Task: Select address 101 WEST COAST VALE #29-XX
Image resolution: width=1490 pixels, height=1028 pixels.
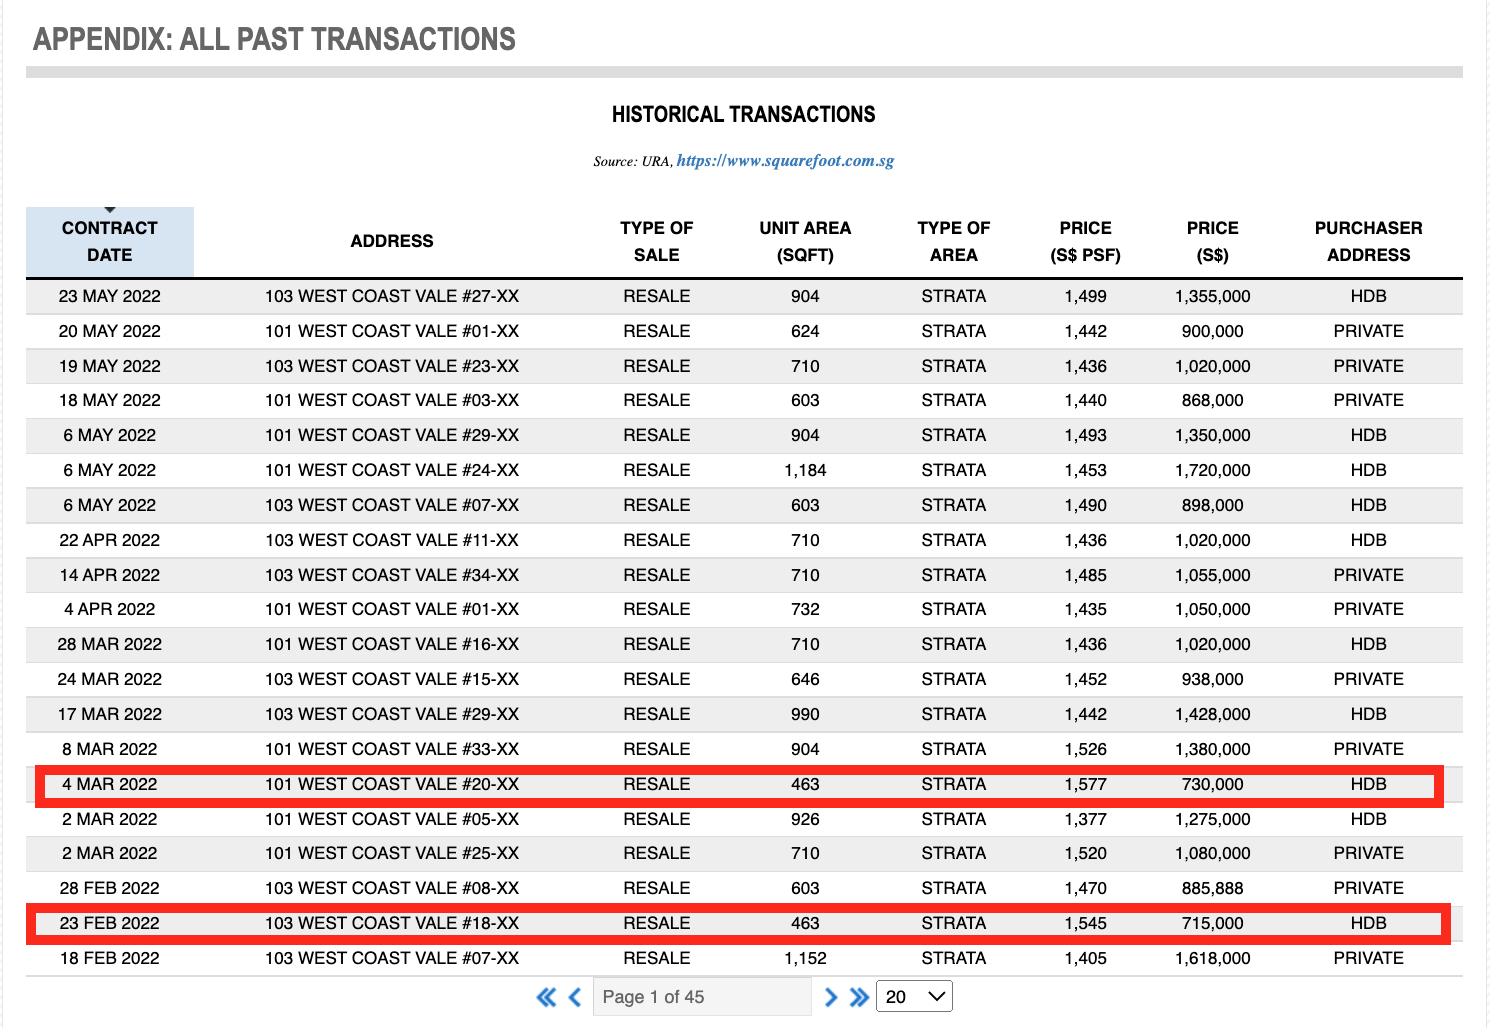Action: tap(392, 435)
